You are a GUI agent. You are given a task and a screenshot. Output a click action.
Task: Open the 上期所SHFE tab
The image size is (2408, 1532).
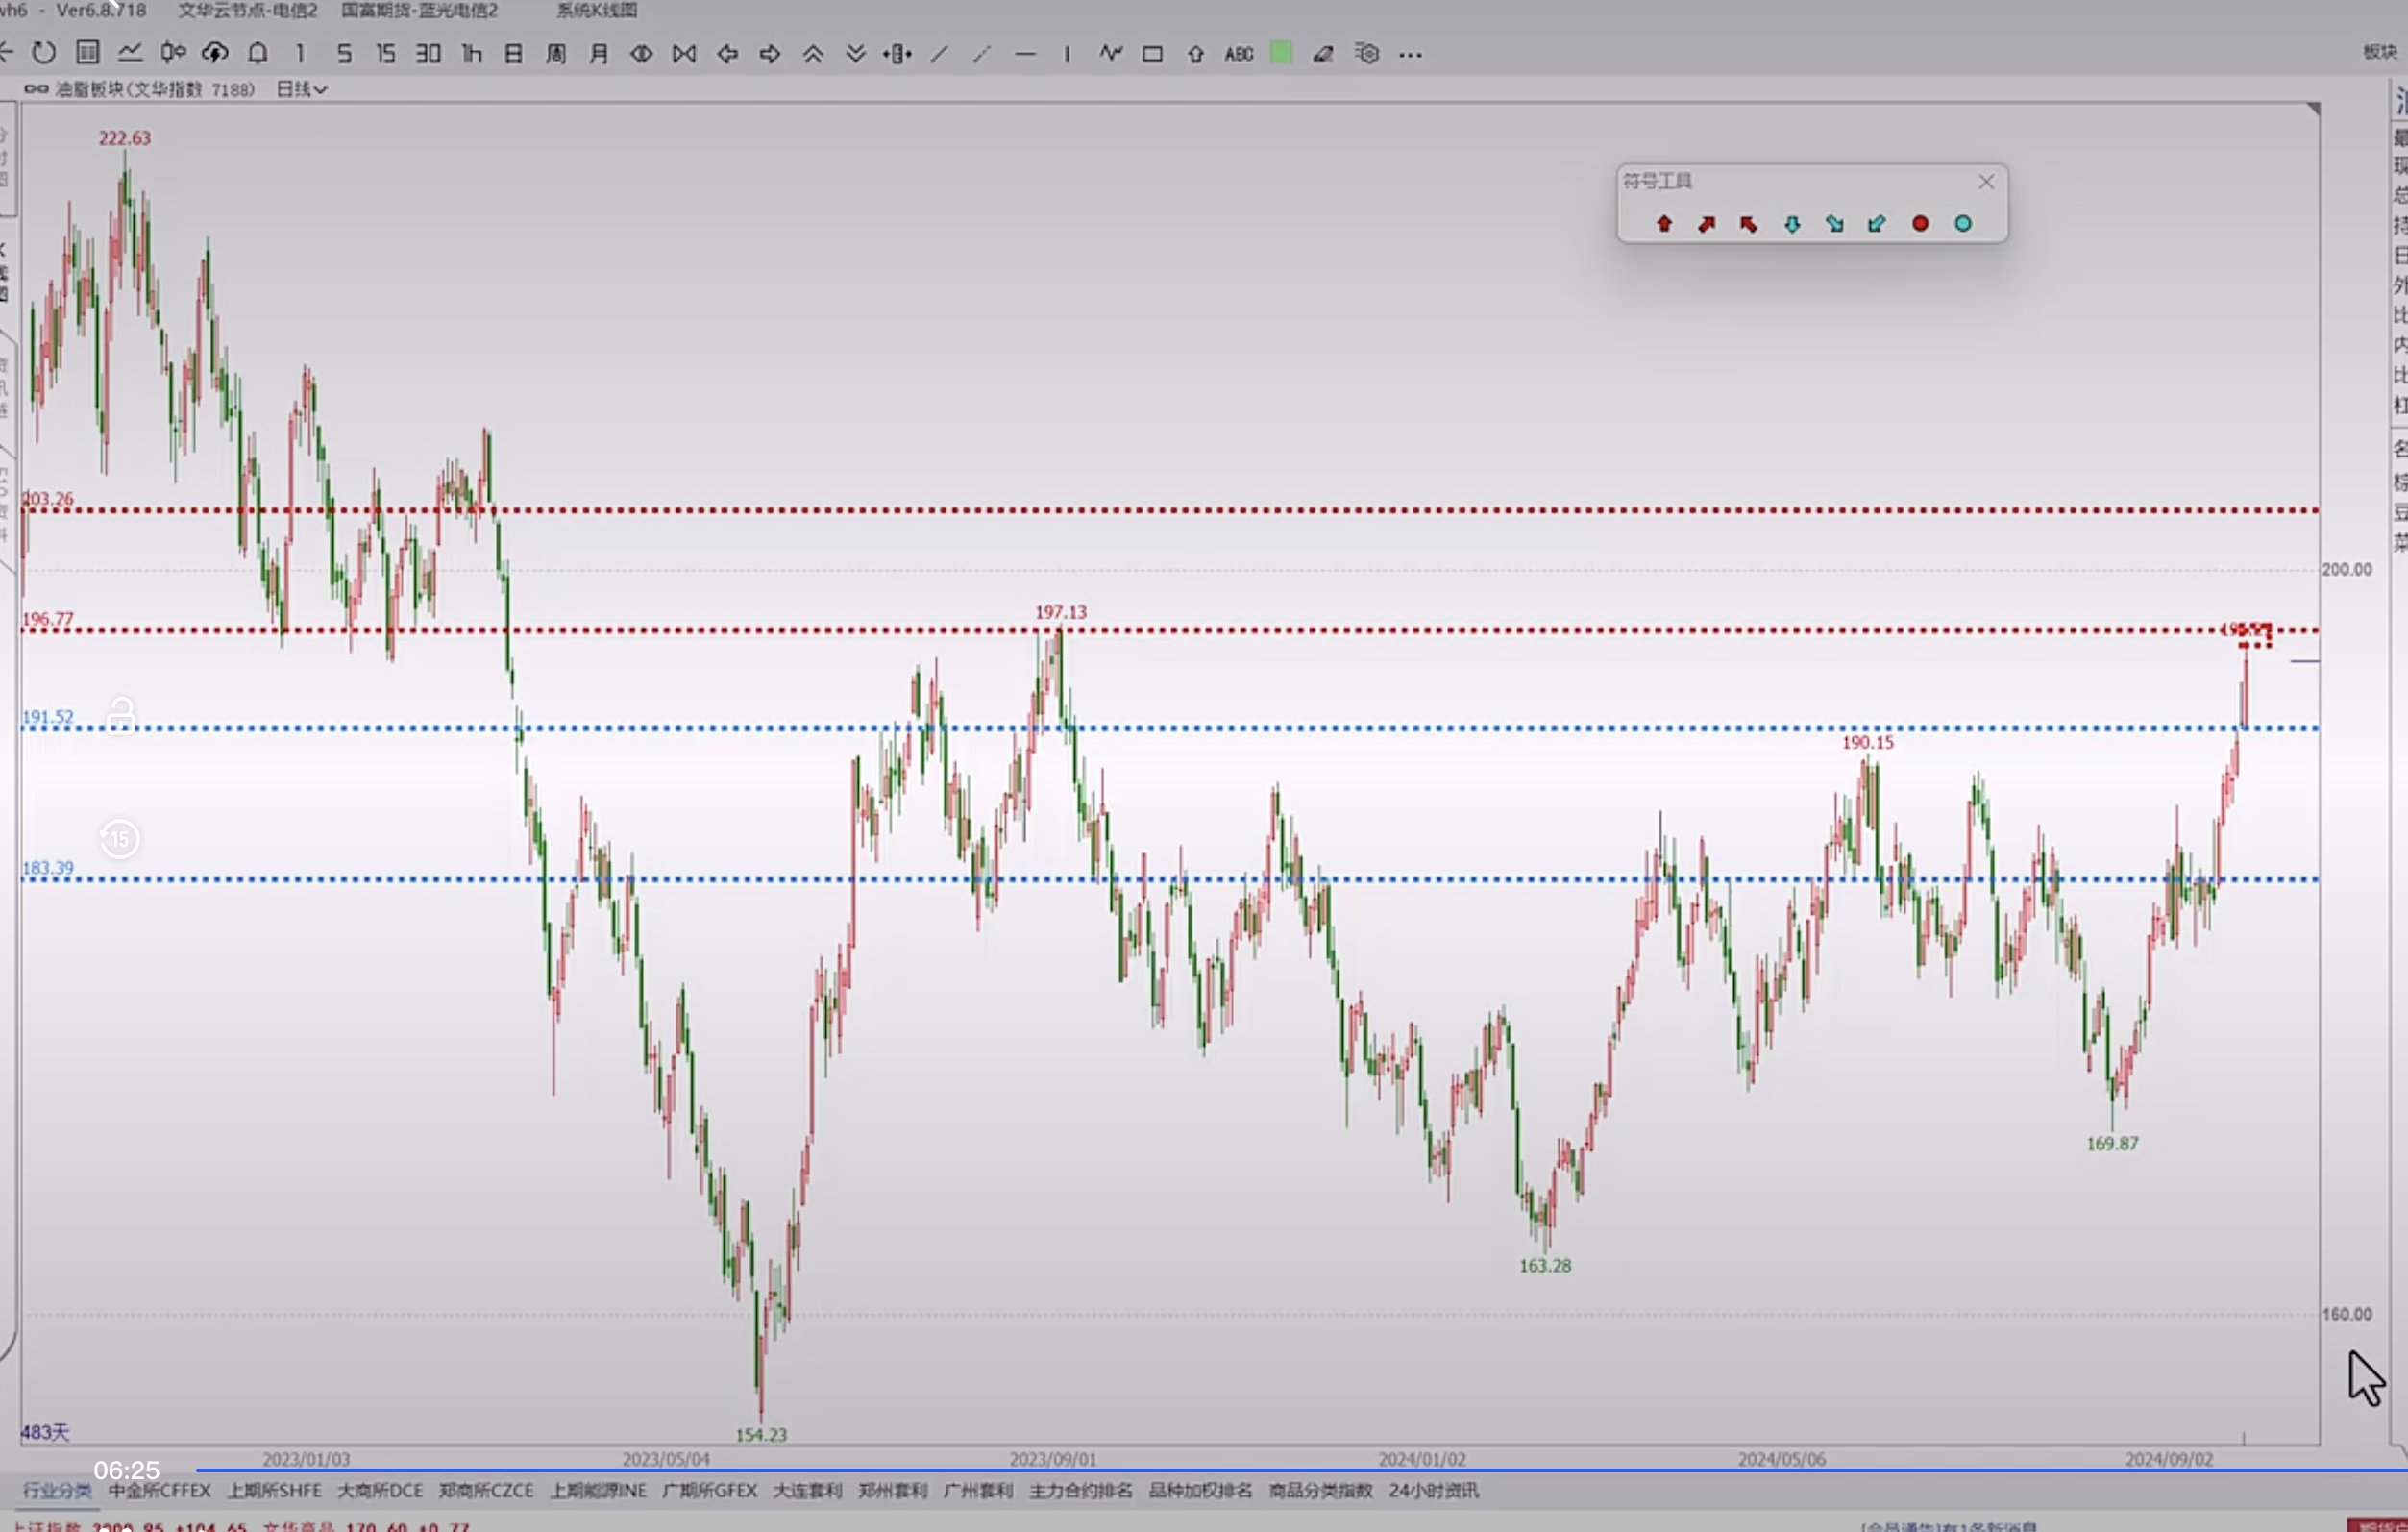pyautogui.click(x=274, y=1490)
